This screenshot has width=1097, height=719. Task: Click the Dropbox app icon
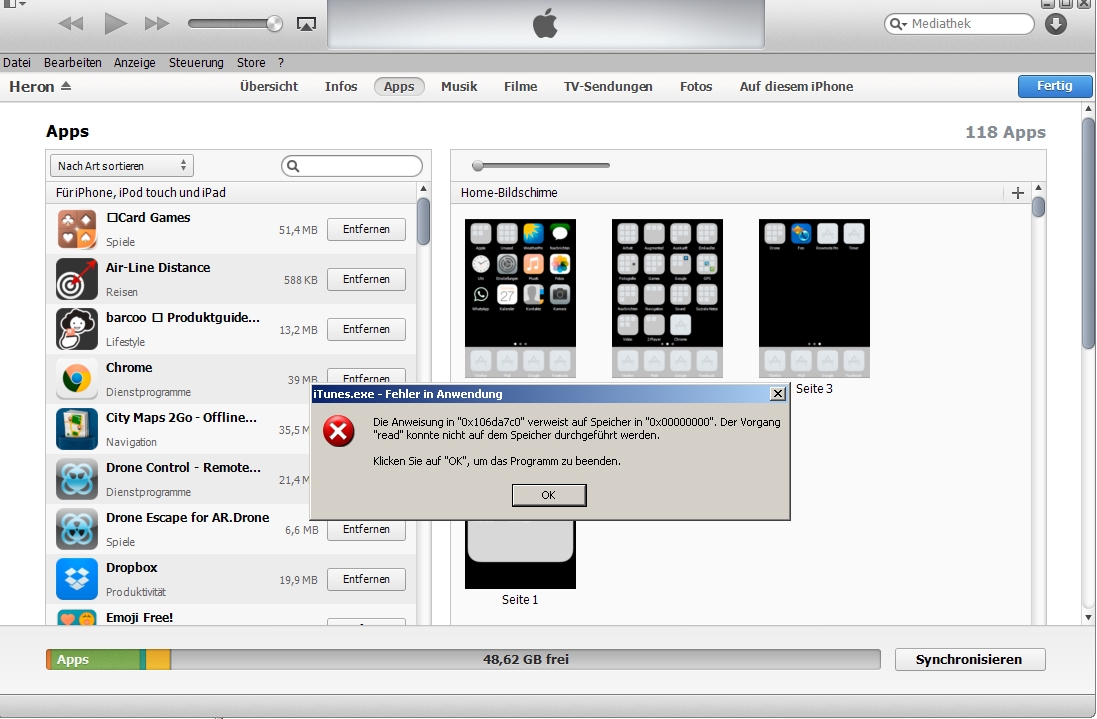tap(77, 579)
